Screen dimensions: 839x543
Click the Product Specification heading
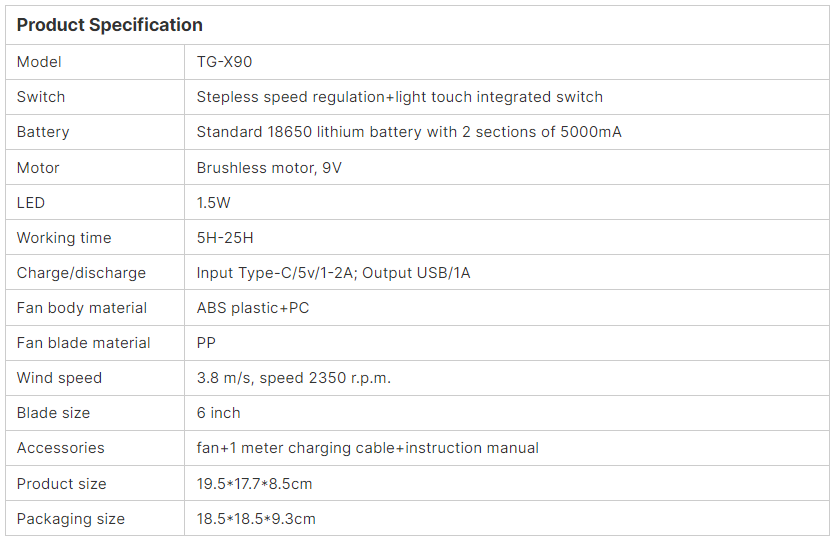pyautogui.click(x=110, y=25)
